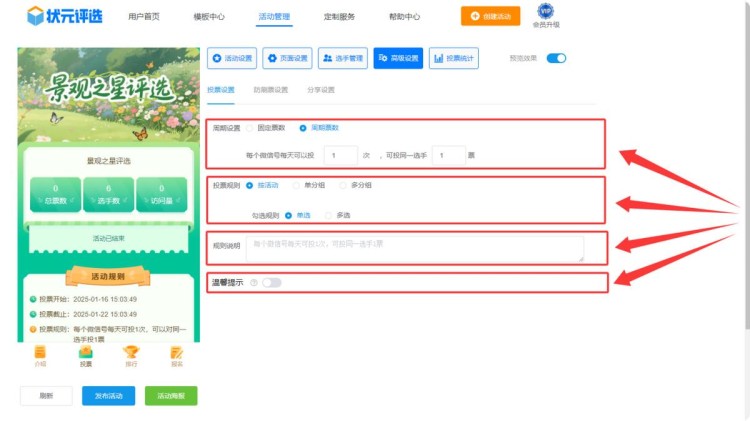Click the 报名 sign-up icon
This screenshot has height=421, width=750.
coord(177,354)
